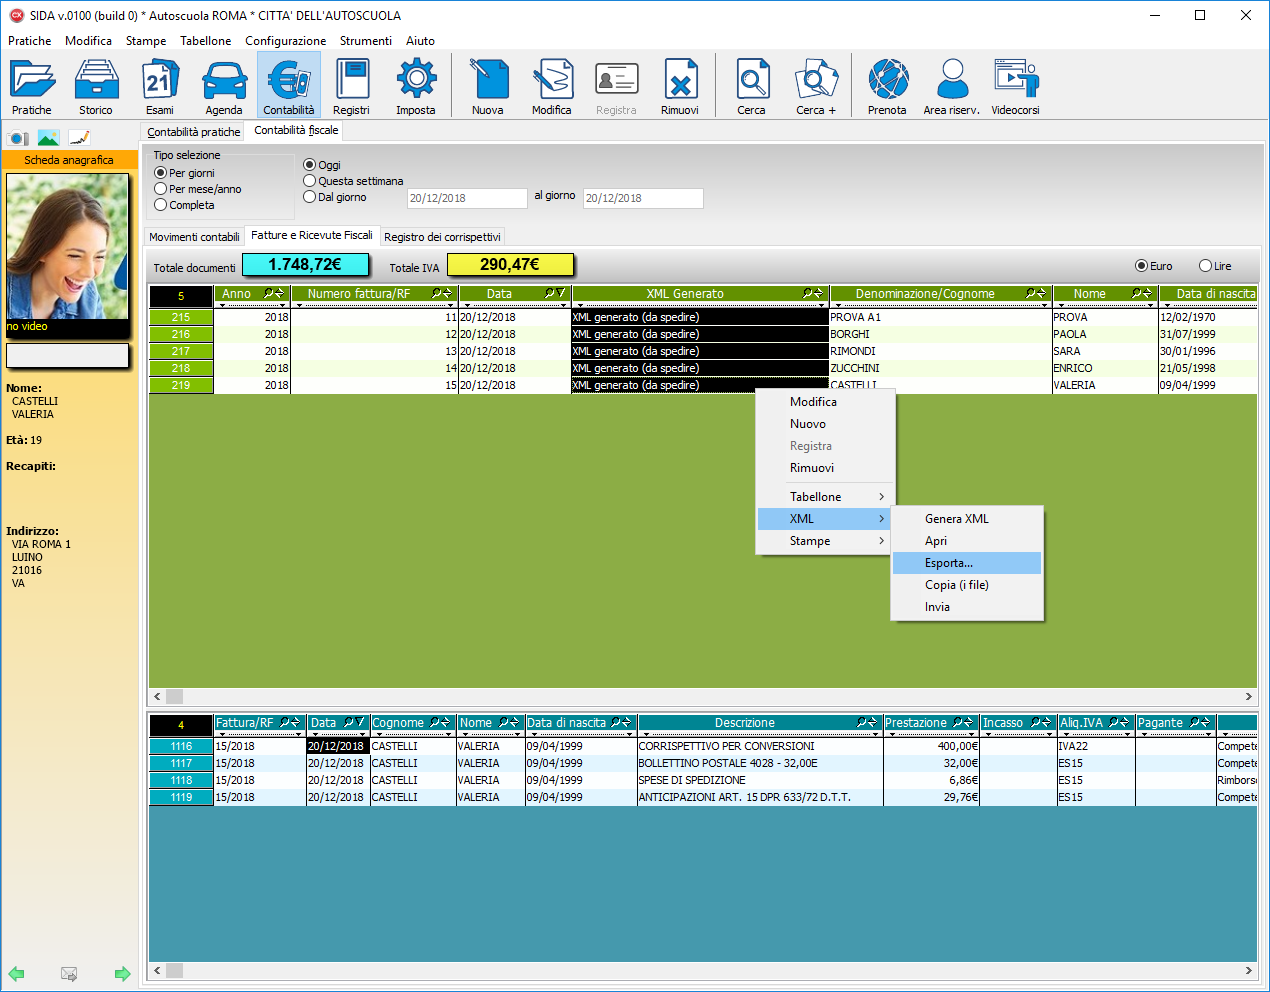The width and height of the screenshot is (1270, 992).
Task: Click the green next arrow button
Action: (x=122, y=974)
